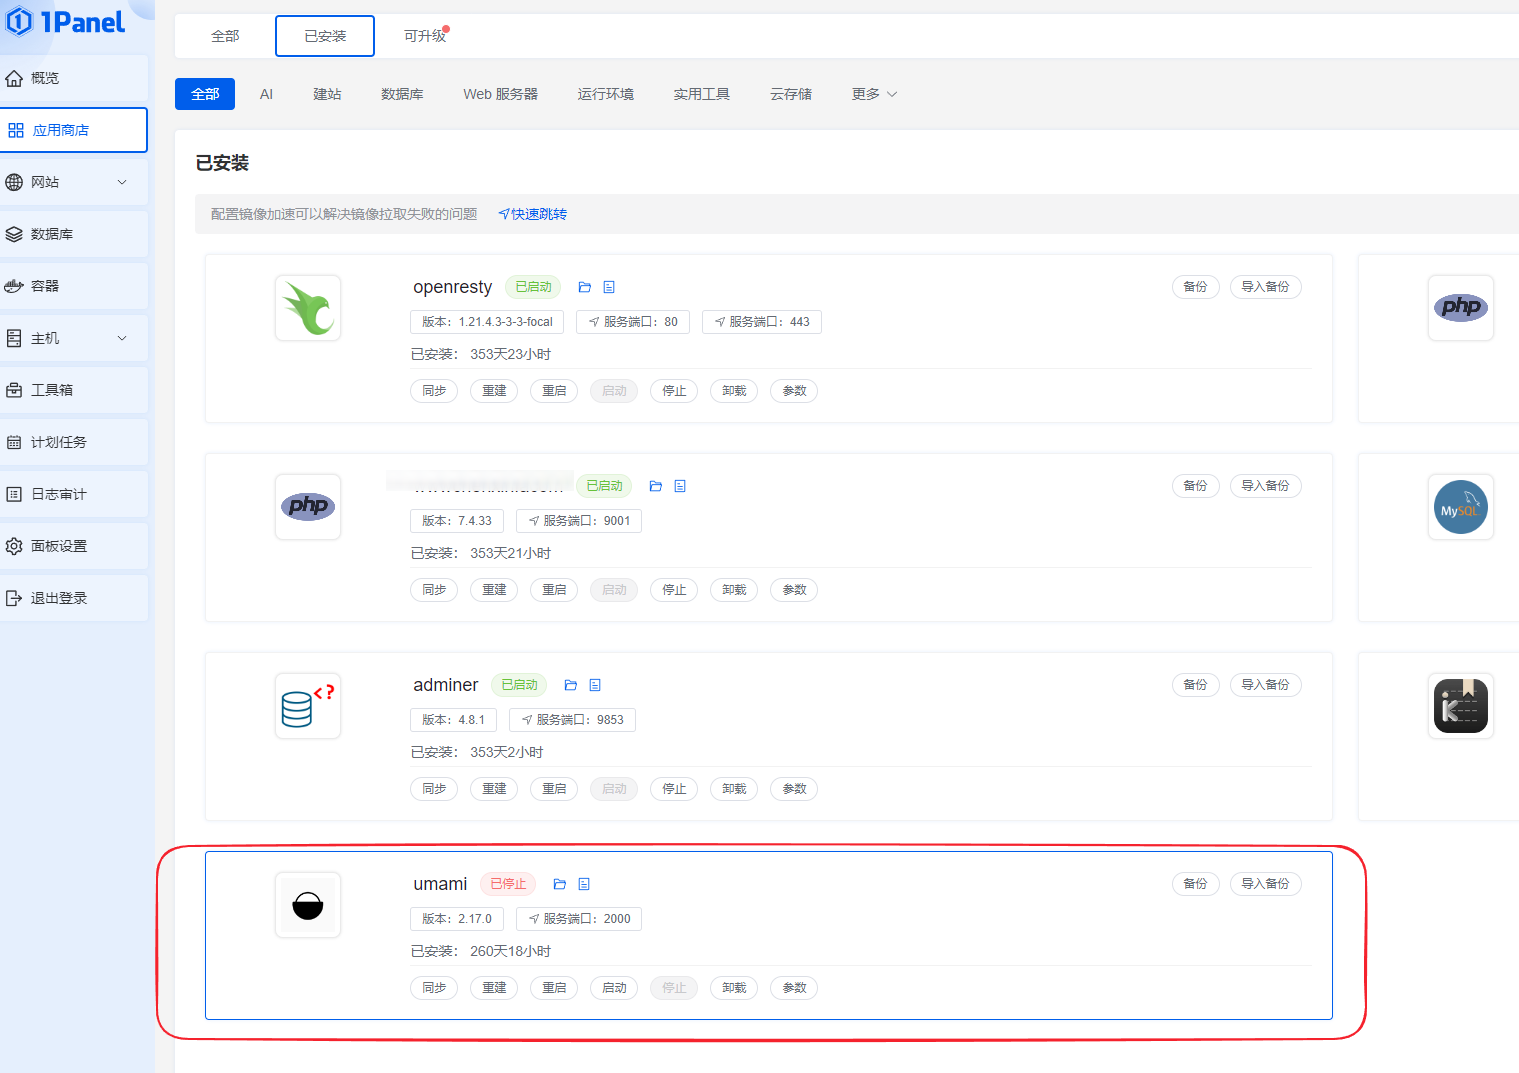Viewport: 1519px width, 1073px height.
Task: Click 退出登录 to log out
Action: coord(74,598)
